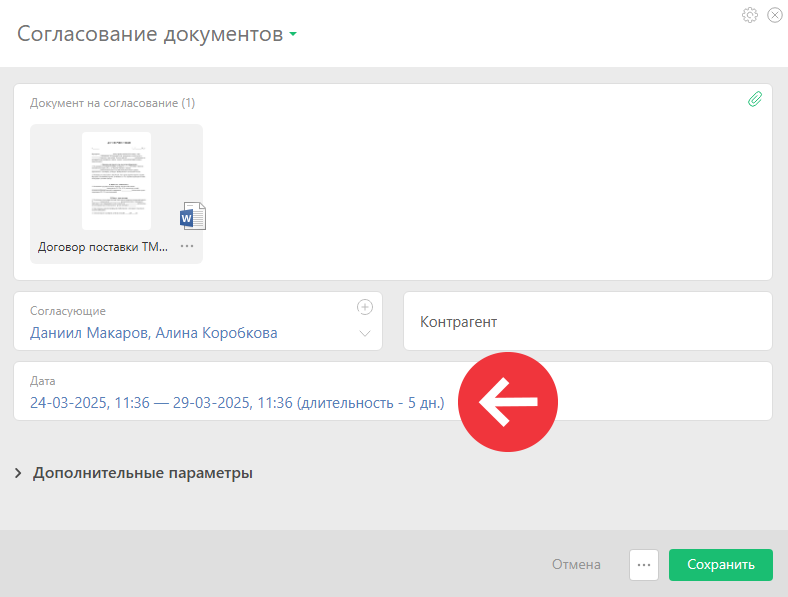The width and height of the screenshot is (788, 597).
Task: Add an approver with the plus icon
Action: [x=365, y=307]
